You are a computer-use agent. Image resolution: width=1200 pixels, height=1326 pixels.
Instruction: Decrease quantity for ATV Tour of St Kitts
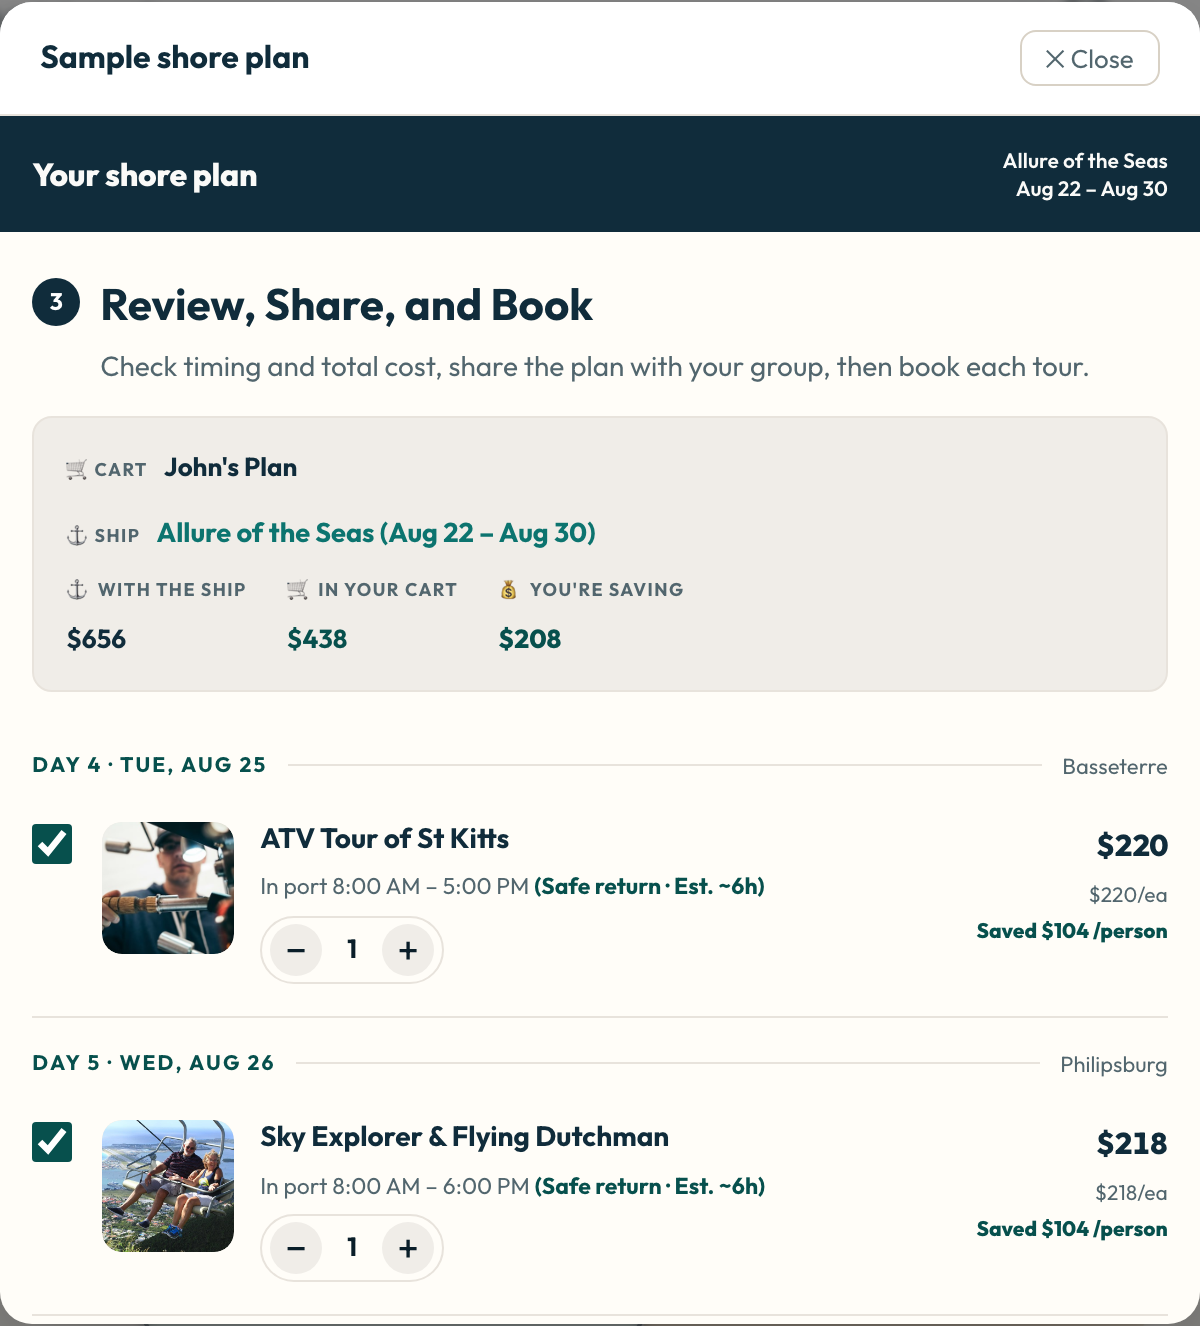(x=296, y=950)
